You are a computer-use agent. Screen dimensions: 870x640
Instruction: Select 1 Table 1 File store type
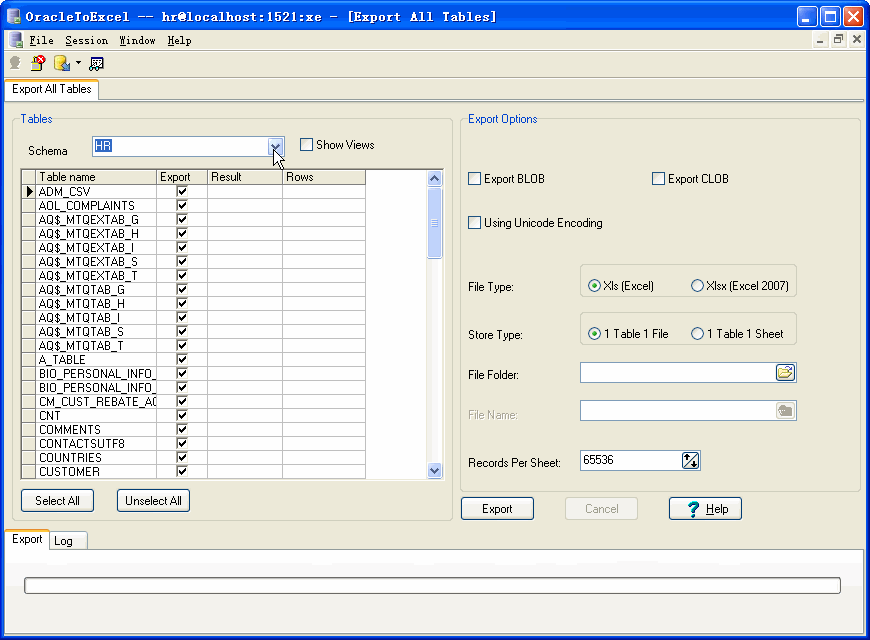tap(594, 334)
